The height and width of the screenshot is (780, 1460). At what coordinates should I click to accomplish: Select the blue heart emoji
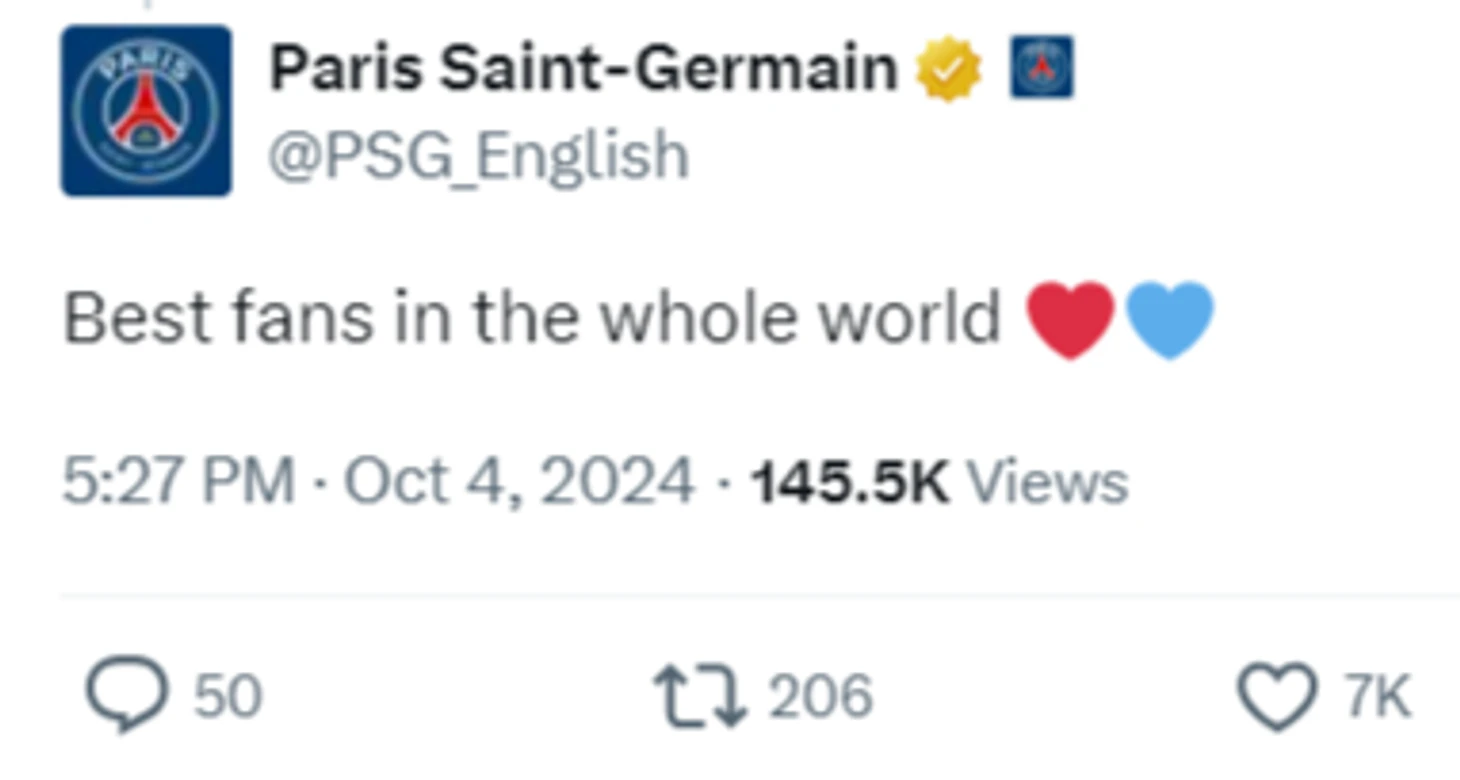1170,320
